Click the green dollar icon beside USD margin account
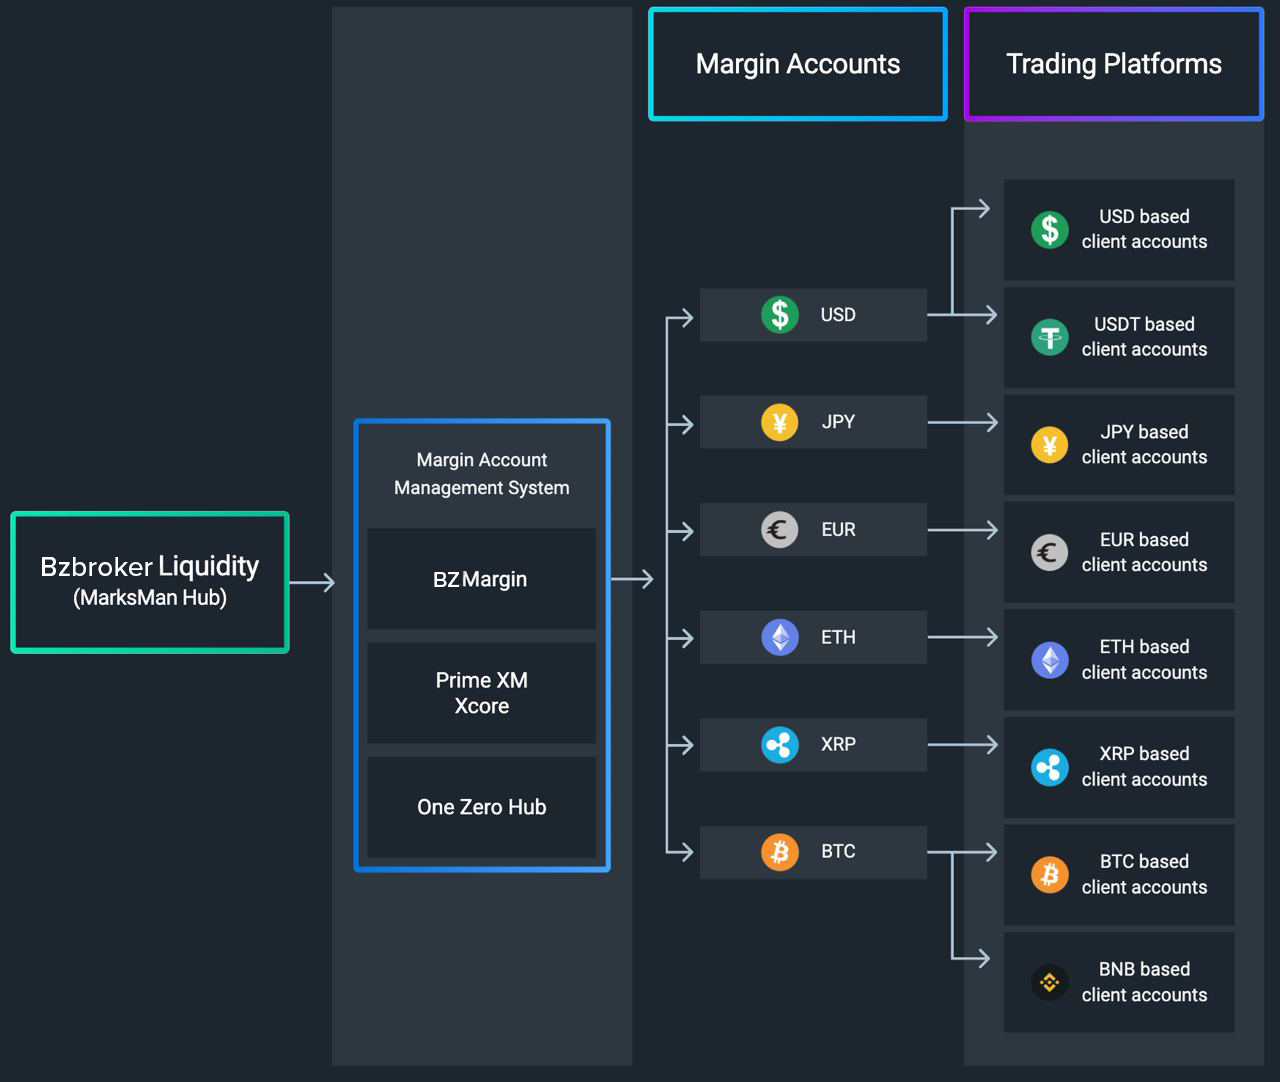This screenshot has height=1082, width=1280. pos(780,315)
